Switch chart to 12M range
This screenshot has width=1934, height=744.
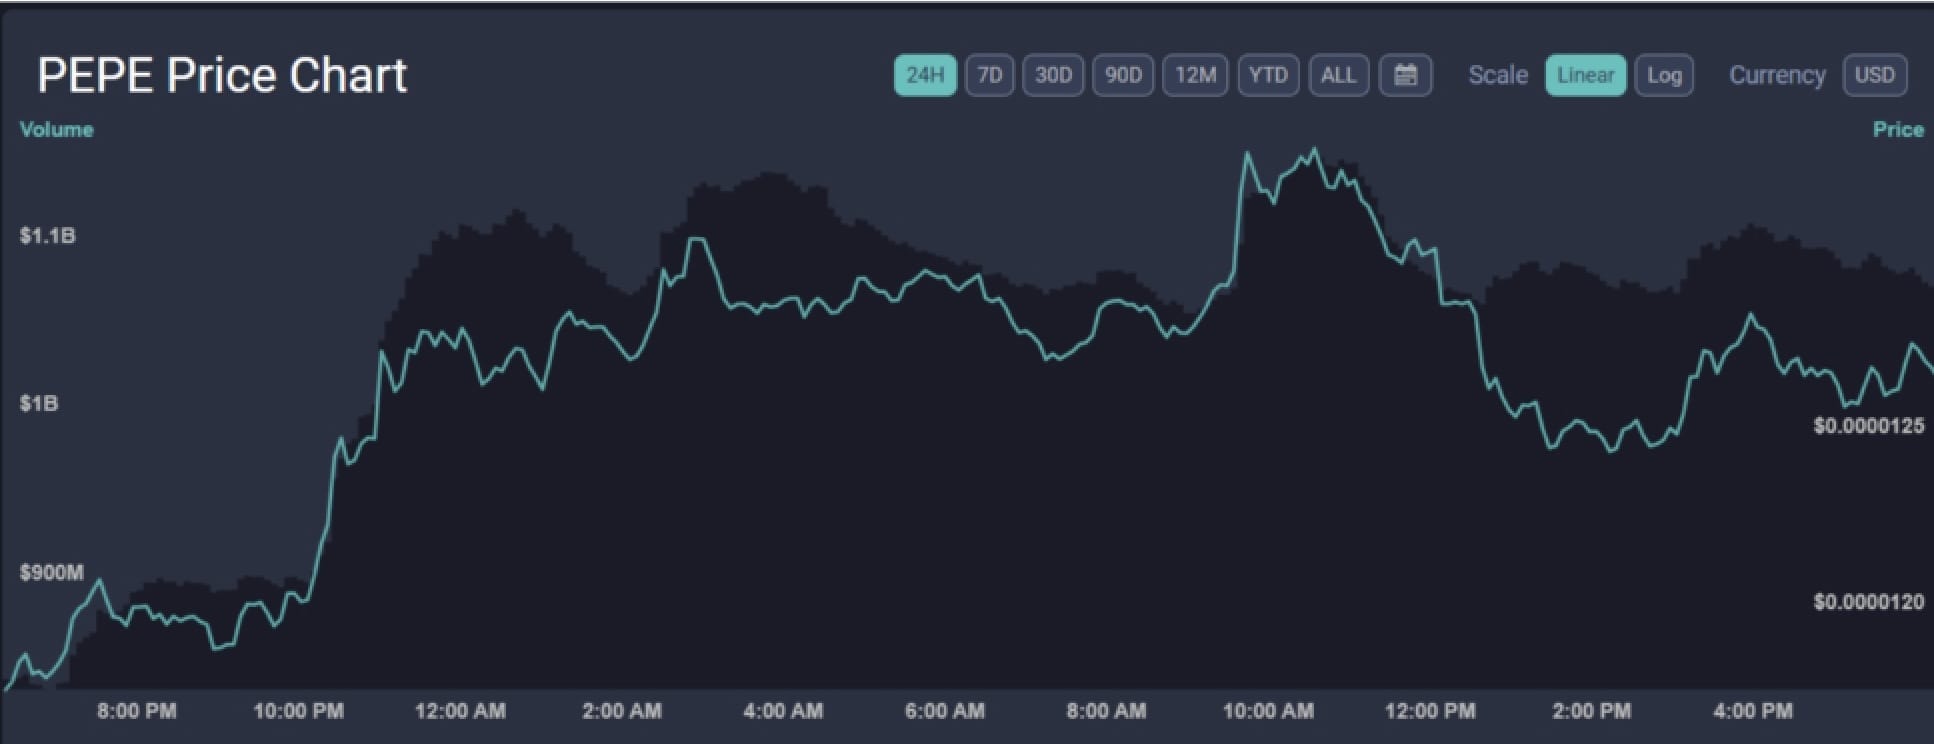(x=1195, y=75)
